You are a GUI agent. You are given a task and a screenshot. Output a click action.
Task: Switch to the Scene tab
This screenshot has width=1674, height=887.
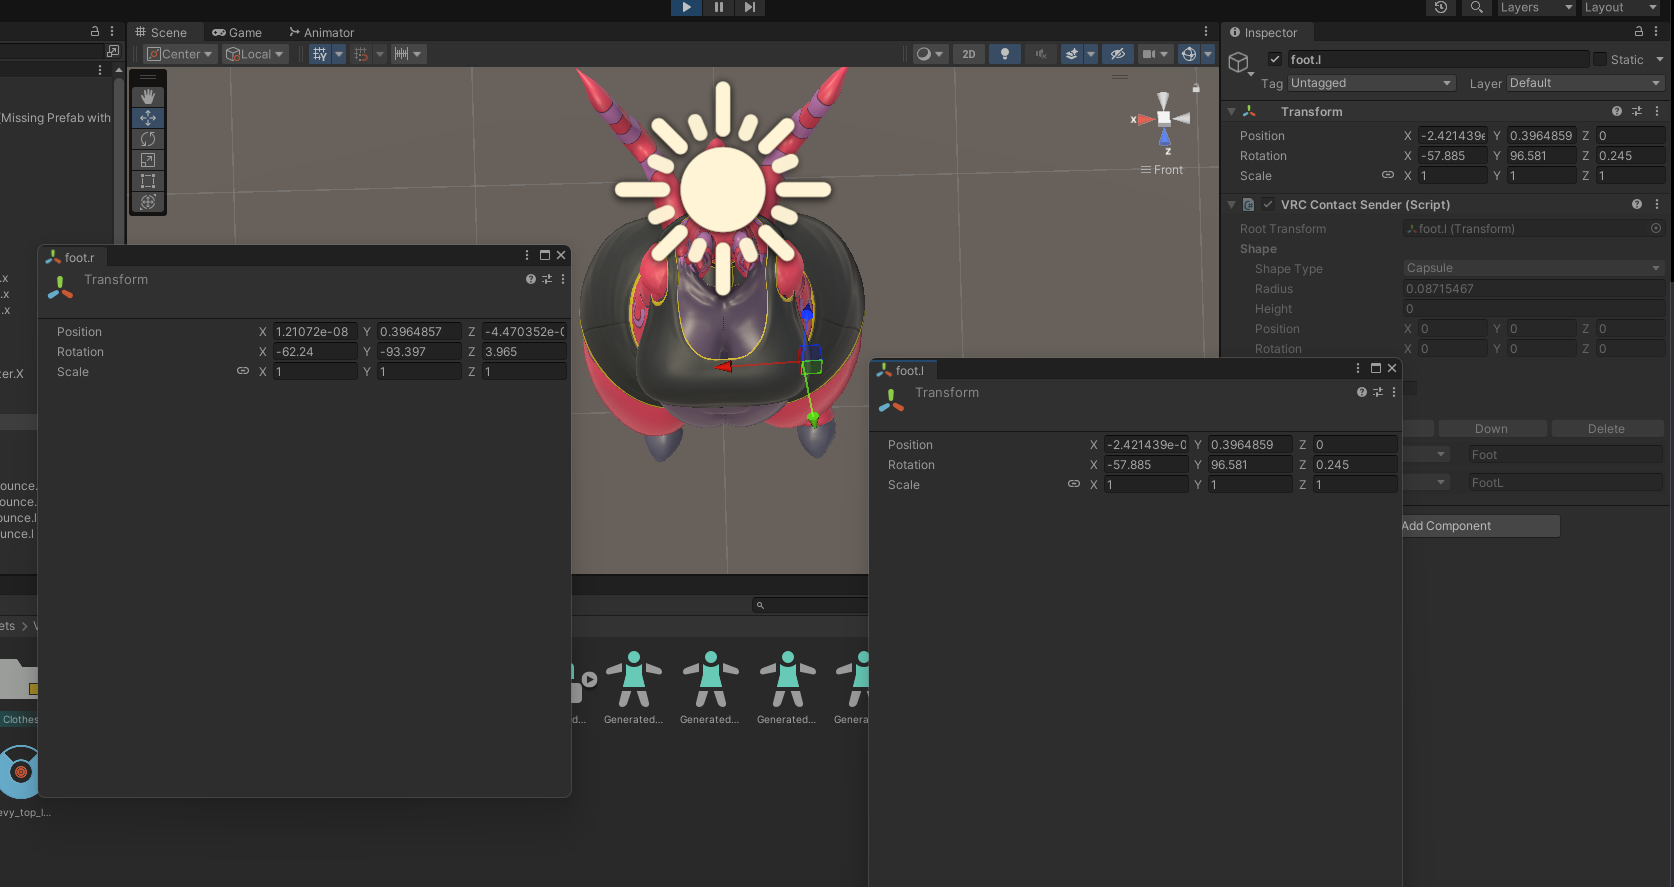pyautogui.click(x=161, y=32)
